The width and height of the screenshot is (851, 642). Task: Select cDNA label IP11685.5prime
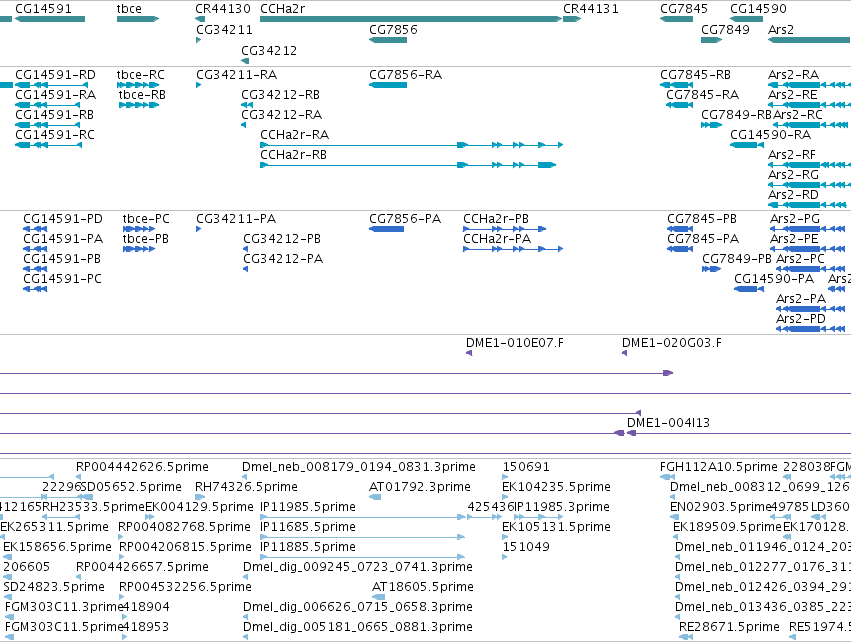308,527
